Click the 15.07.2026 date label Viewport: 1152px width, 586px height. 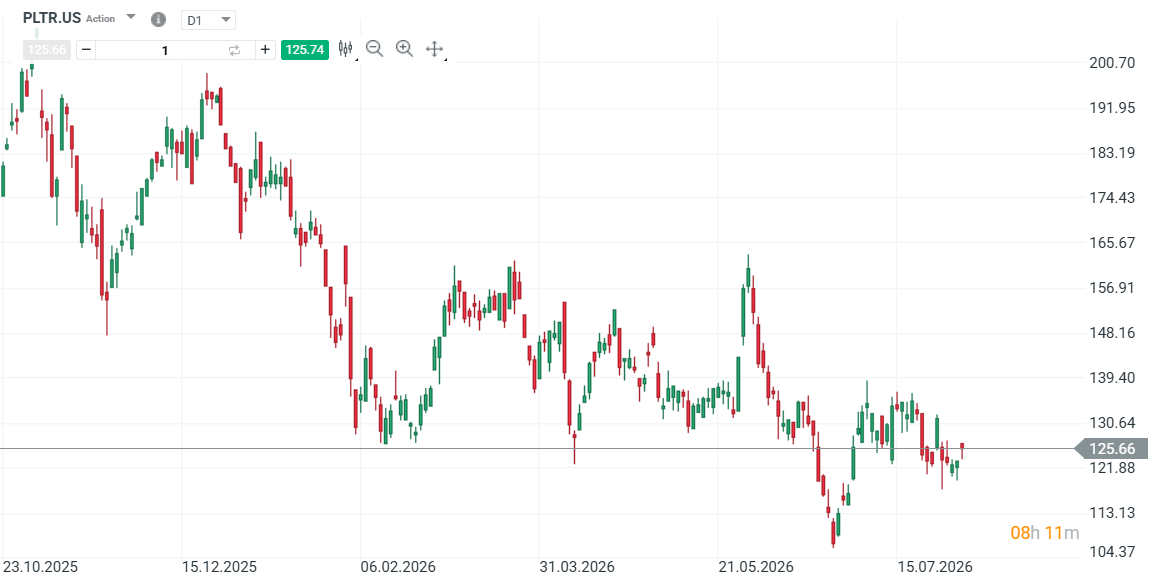(x=935, y=567)
